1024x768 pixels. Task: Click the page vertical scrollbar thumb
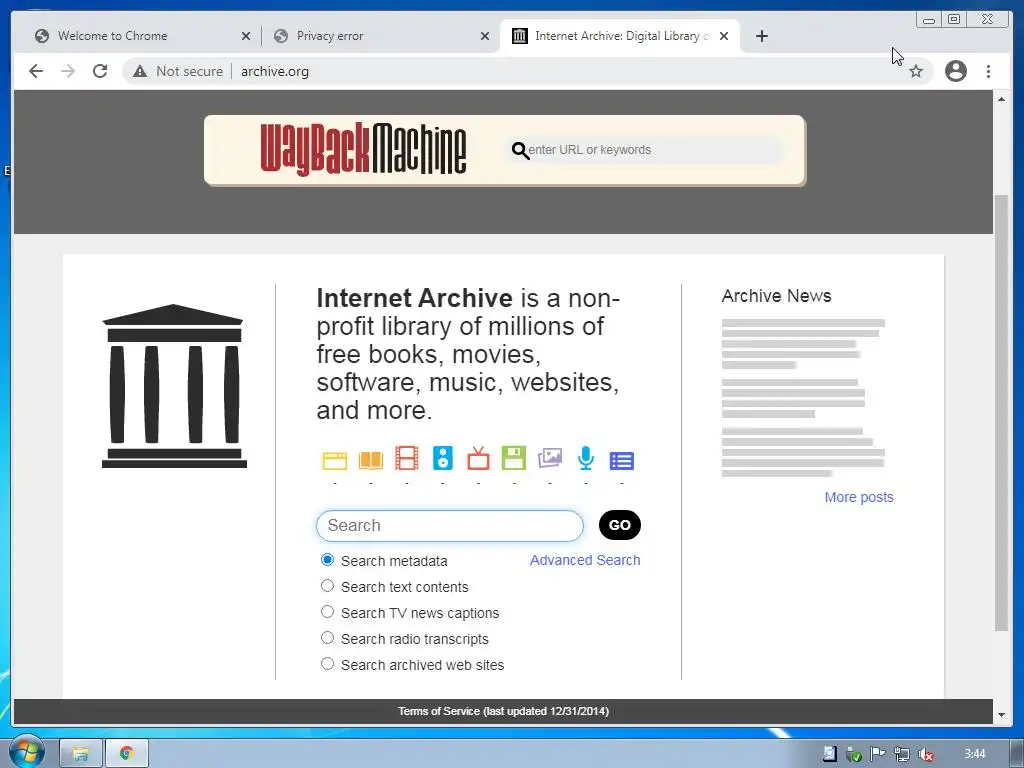pyautogui.click(x=1001, y=413)
